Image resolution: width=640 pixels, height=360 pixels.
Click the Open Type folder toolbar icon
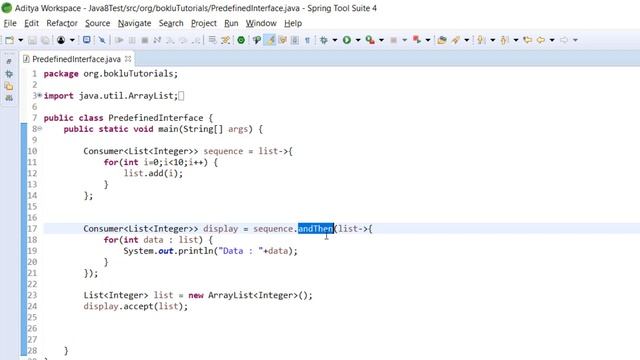pyautogui.click(x=442, y=40)
